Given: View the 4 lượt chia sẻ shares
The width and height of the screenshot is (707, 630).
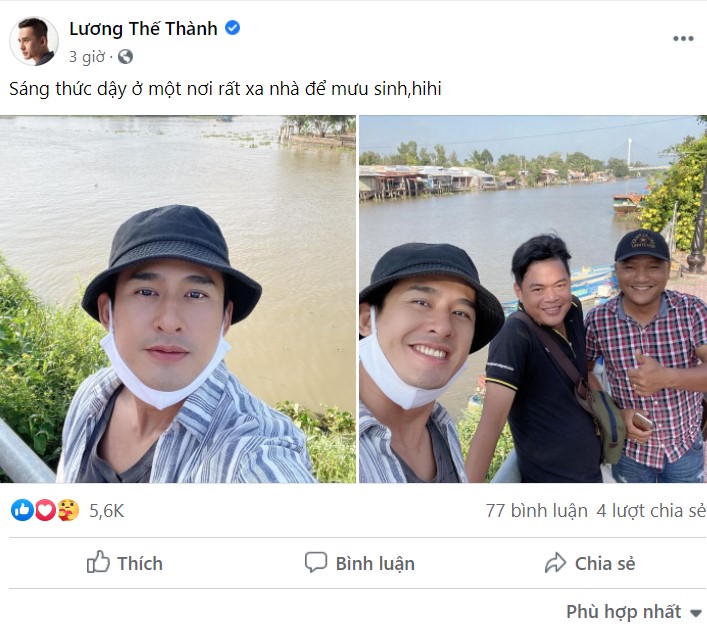Looking at the screenshot, I should (651, 510).
